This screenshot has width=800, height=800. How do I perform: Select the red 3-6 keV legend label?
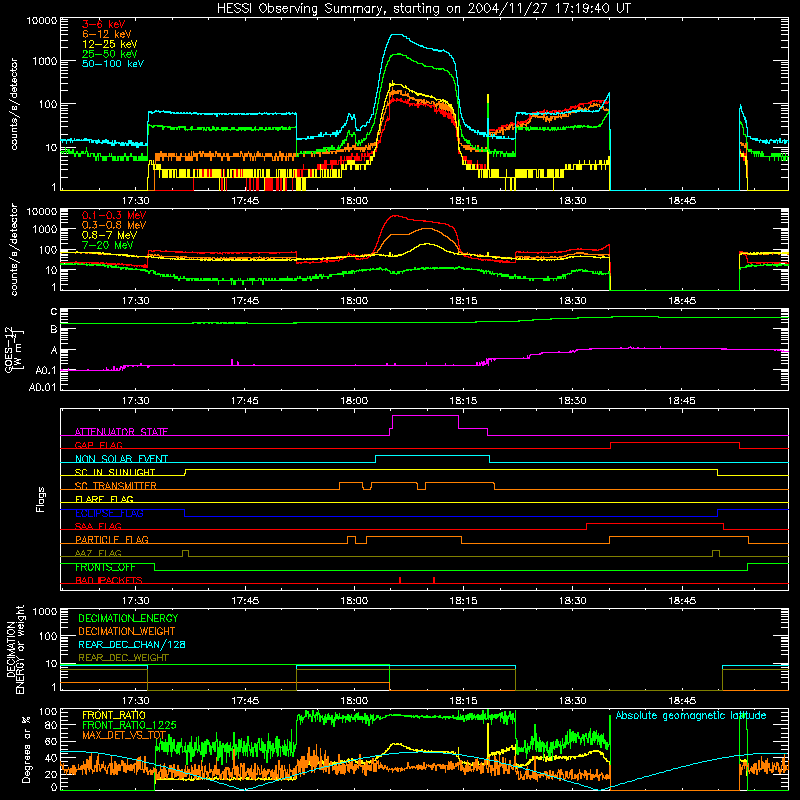(104, 24)
